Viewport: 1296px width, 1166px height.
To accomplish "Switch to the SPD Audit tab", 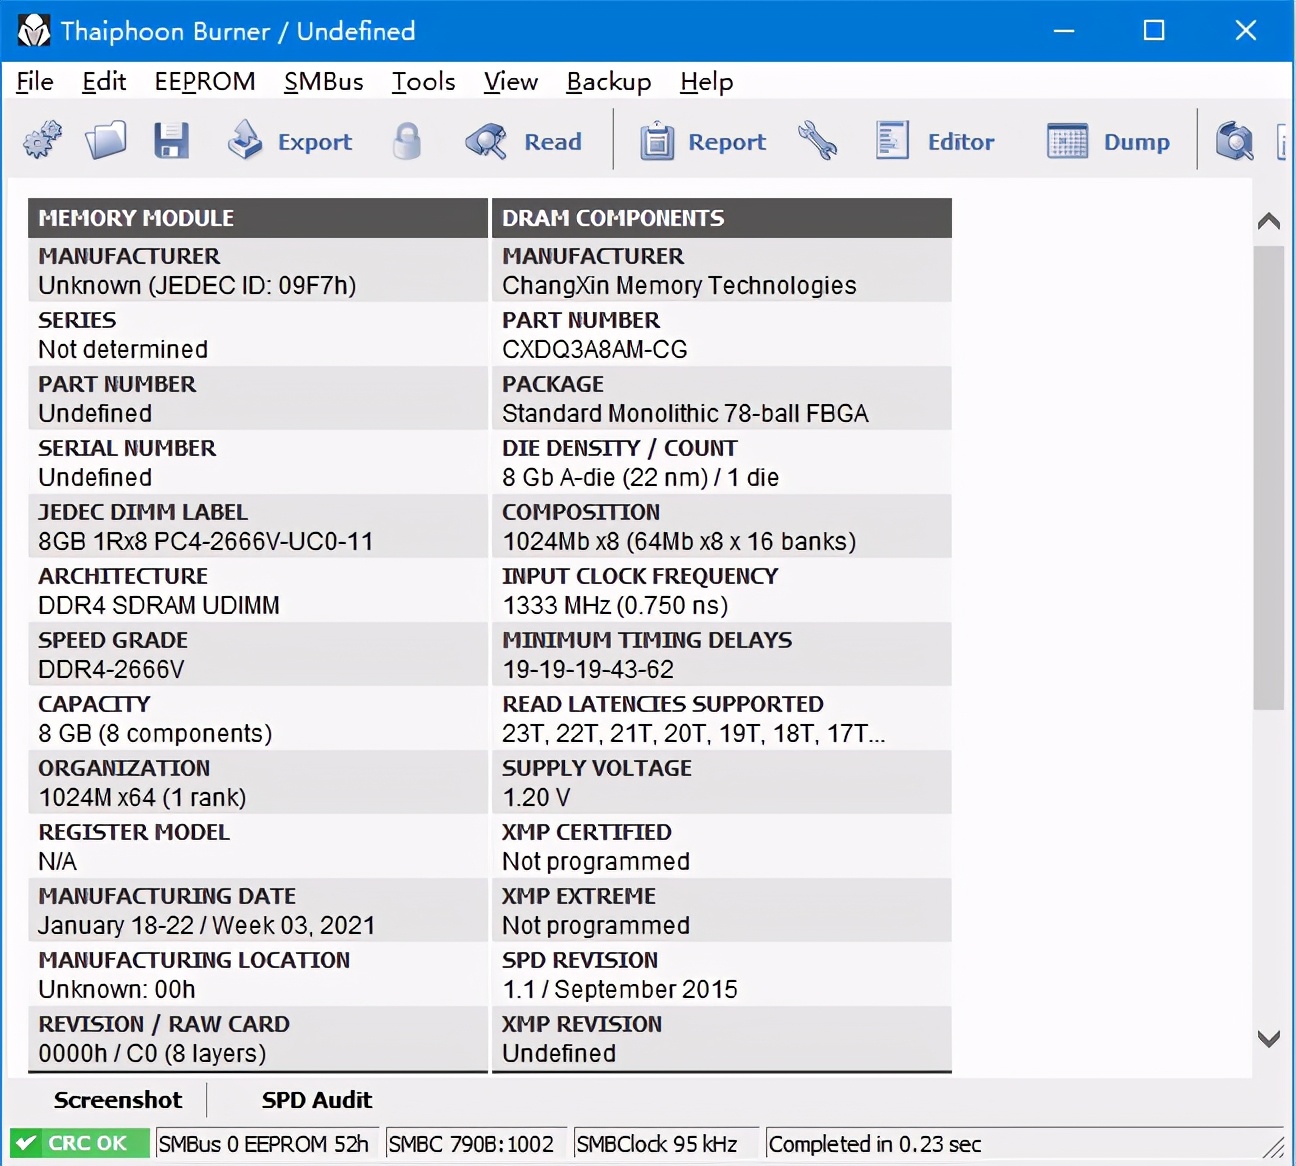I will 317,1100.
